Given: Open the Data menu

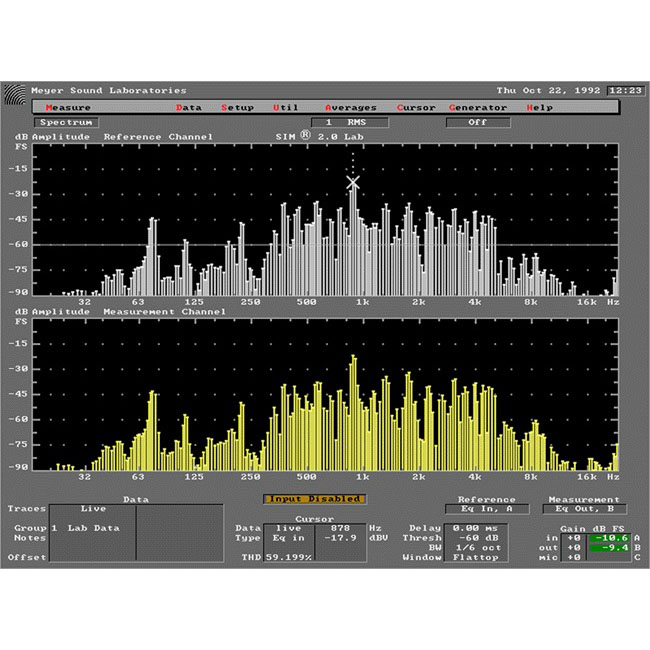Looking at the screenshot, I should [x=189, y=107].
